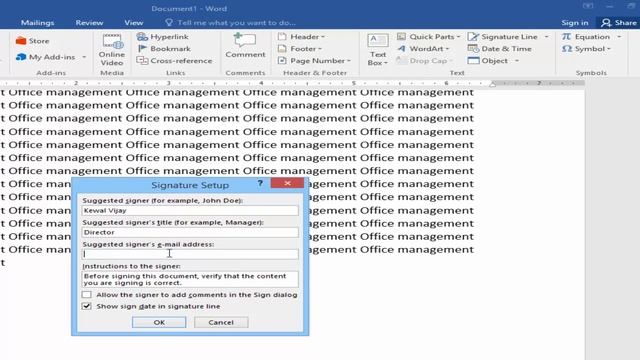Insert an Online Video

point(111,50)
